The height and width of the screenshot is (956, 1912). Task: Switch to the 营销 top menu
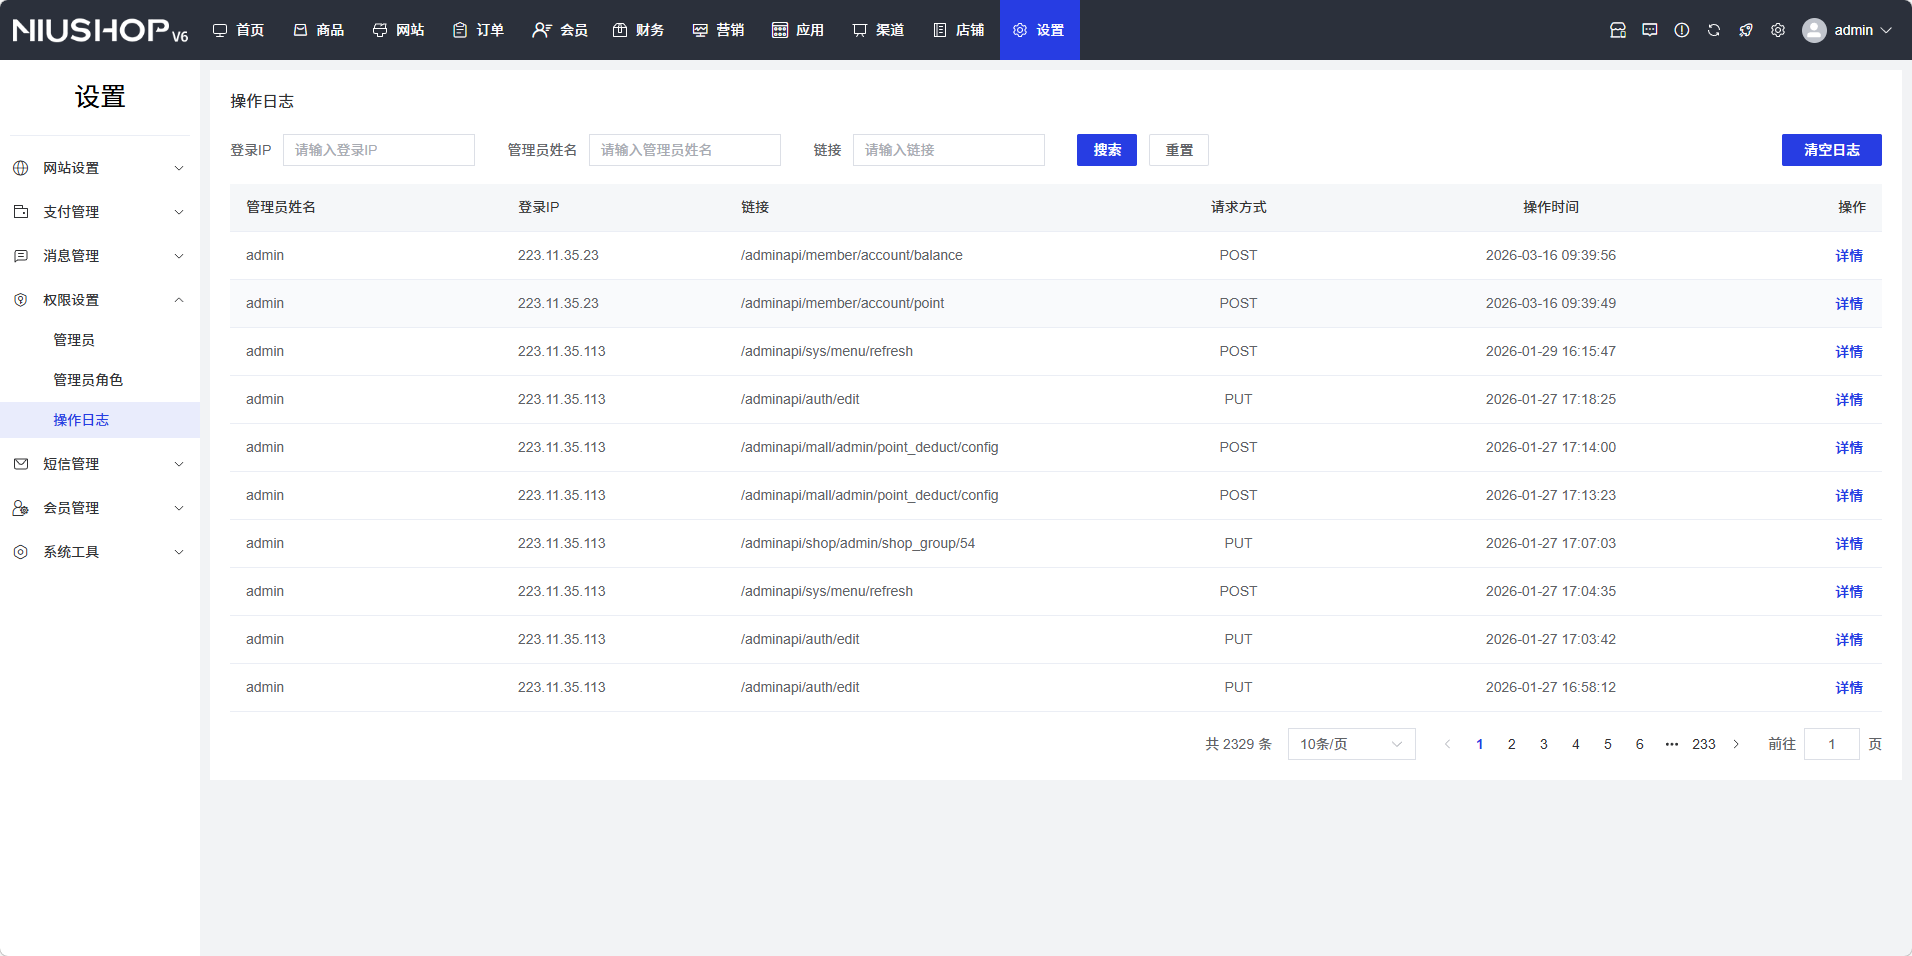[718, 30]
